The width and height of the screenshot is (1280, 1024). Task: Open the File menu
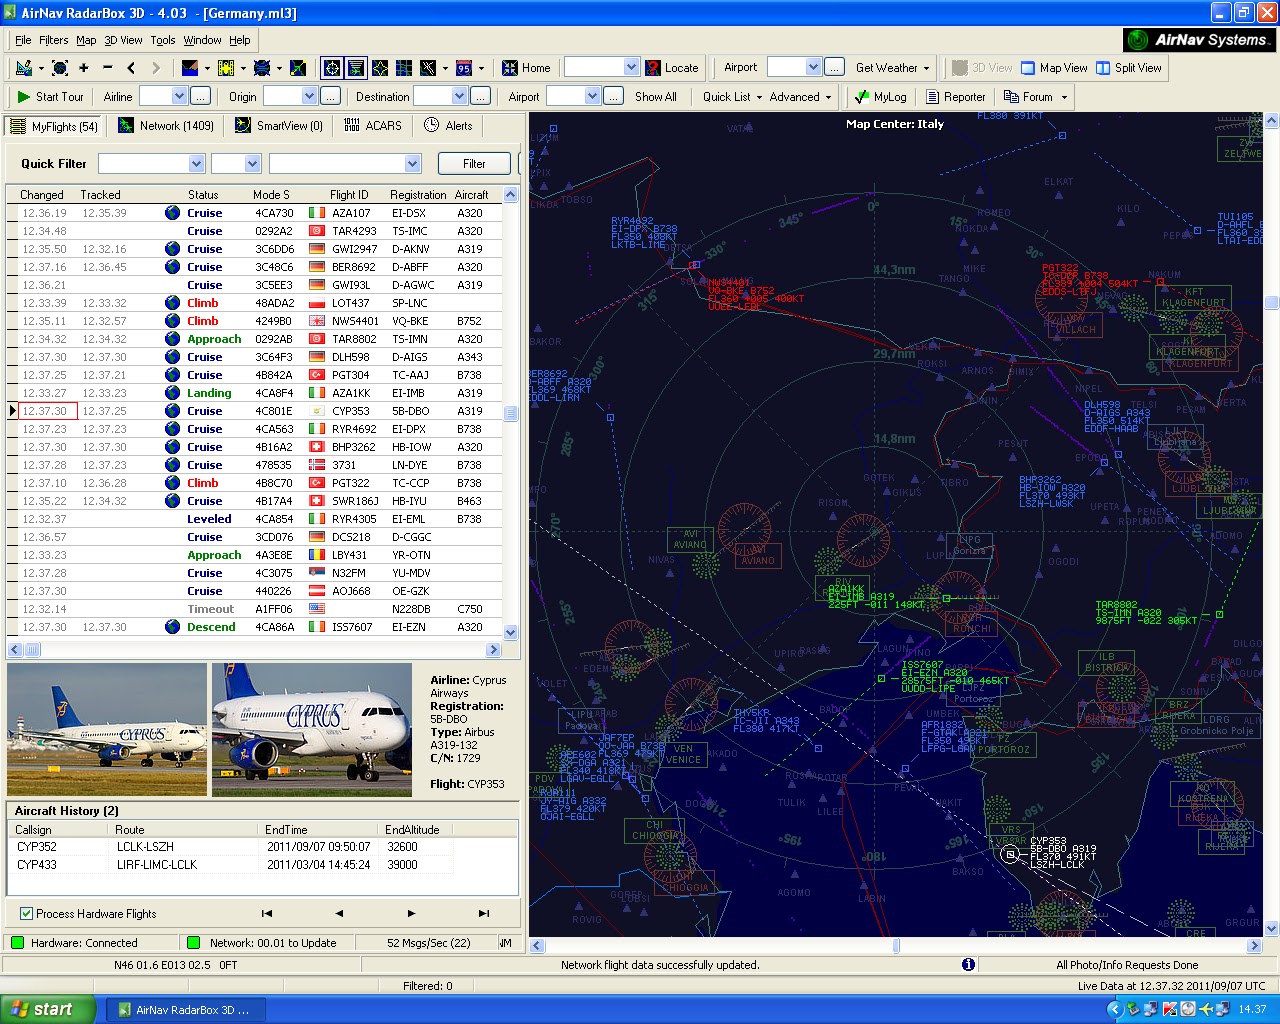point(23,40)
